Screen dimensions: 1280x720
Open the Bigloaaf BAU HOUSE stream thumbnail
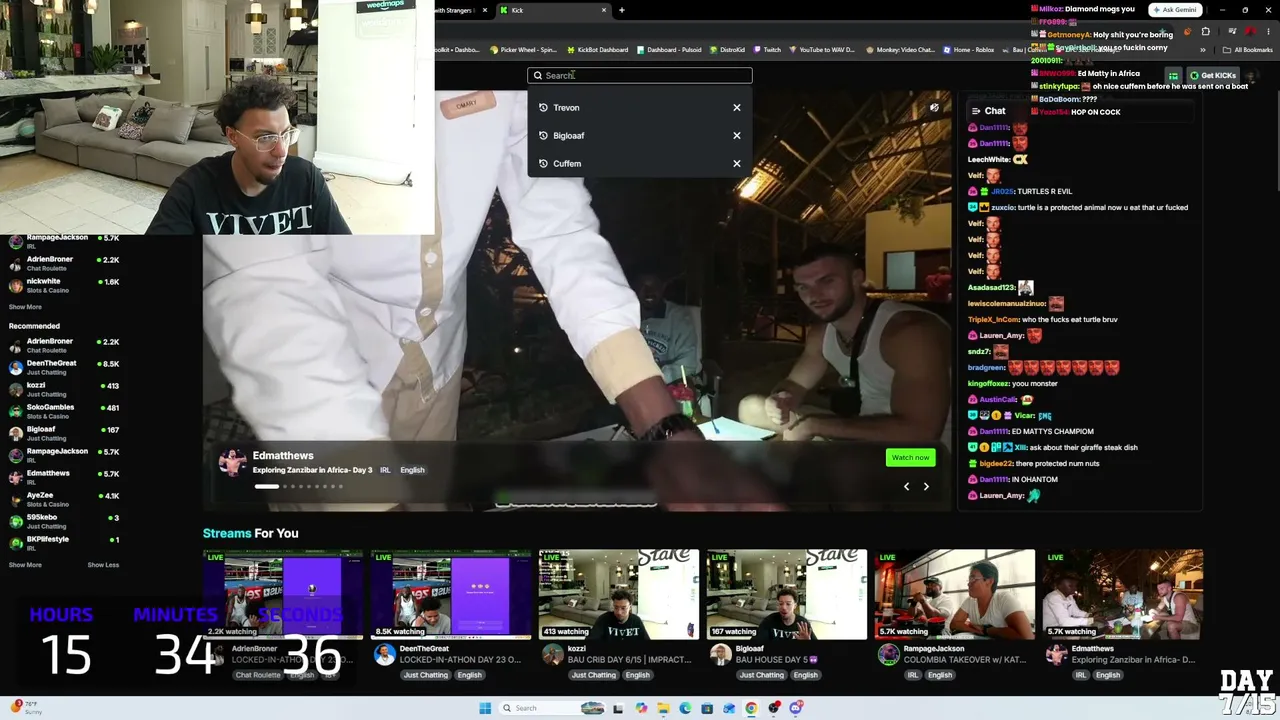[787, 594]
